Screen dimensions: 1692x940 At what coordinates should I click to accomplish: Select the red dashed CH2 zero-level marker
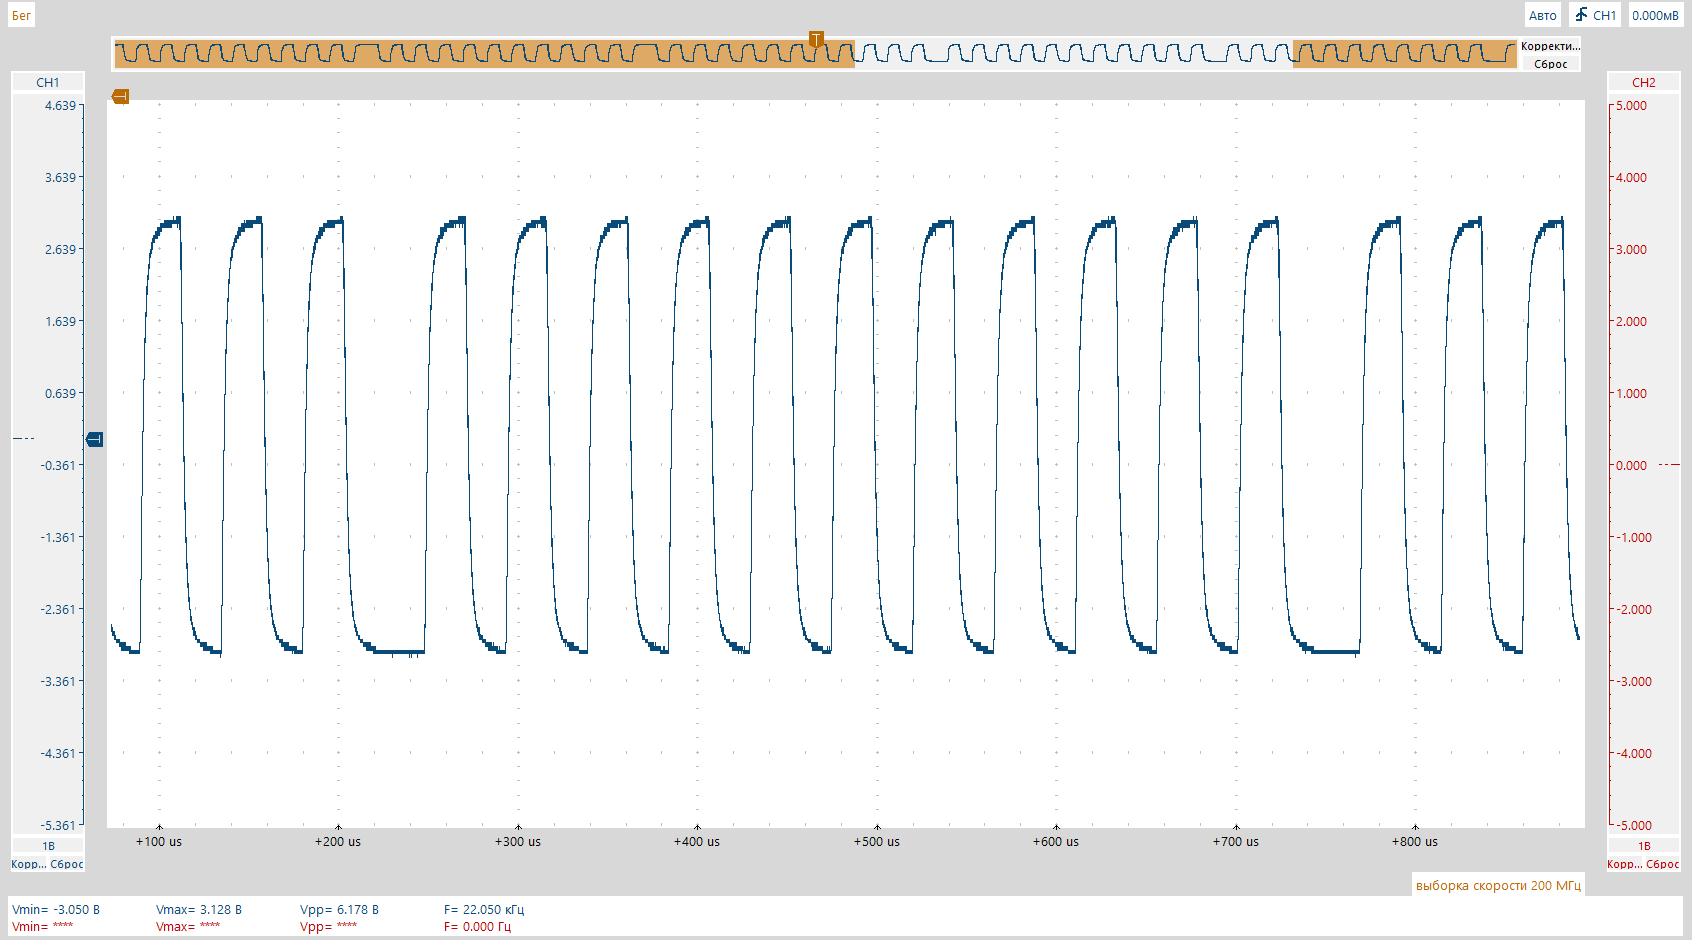tap(1669, 465)
